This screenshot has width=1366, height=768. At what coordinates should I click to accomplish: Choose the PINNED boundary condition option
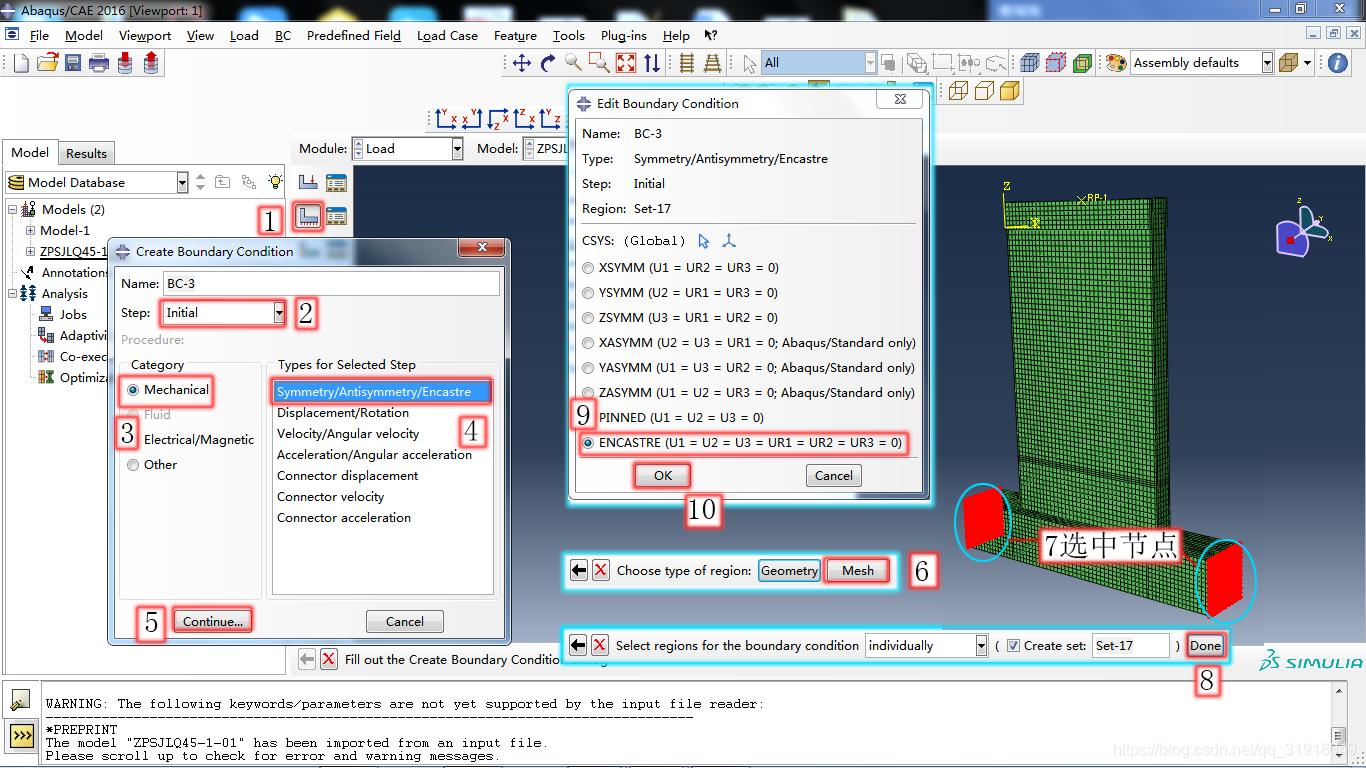click(x=588, y=417)
